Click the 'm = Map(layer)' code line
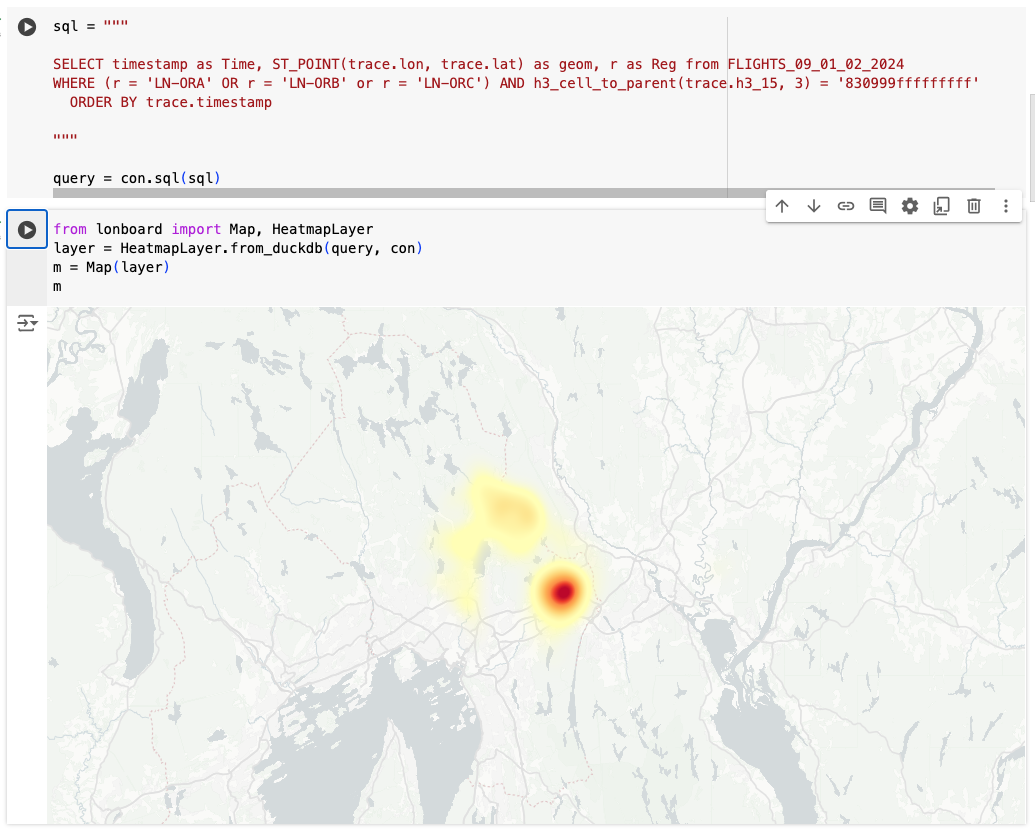1035x829 pixels. pyautogui.click(x=112, y=267)
